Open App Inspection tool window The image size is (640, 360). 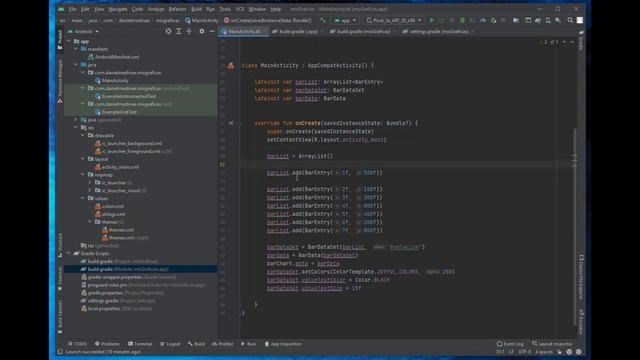[283, 344]
